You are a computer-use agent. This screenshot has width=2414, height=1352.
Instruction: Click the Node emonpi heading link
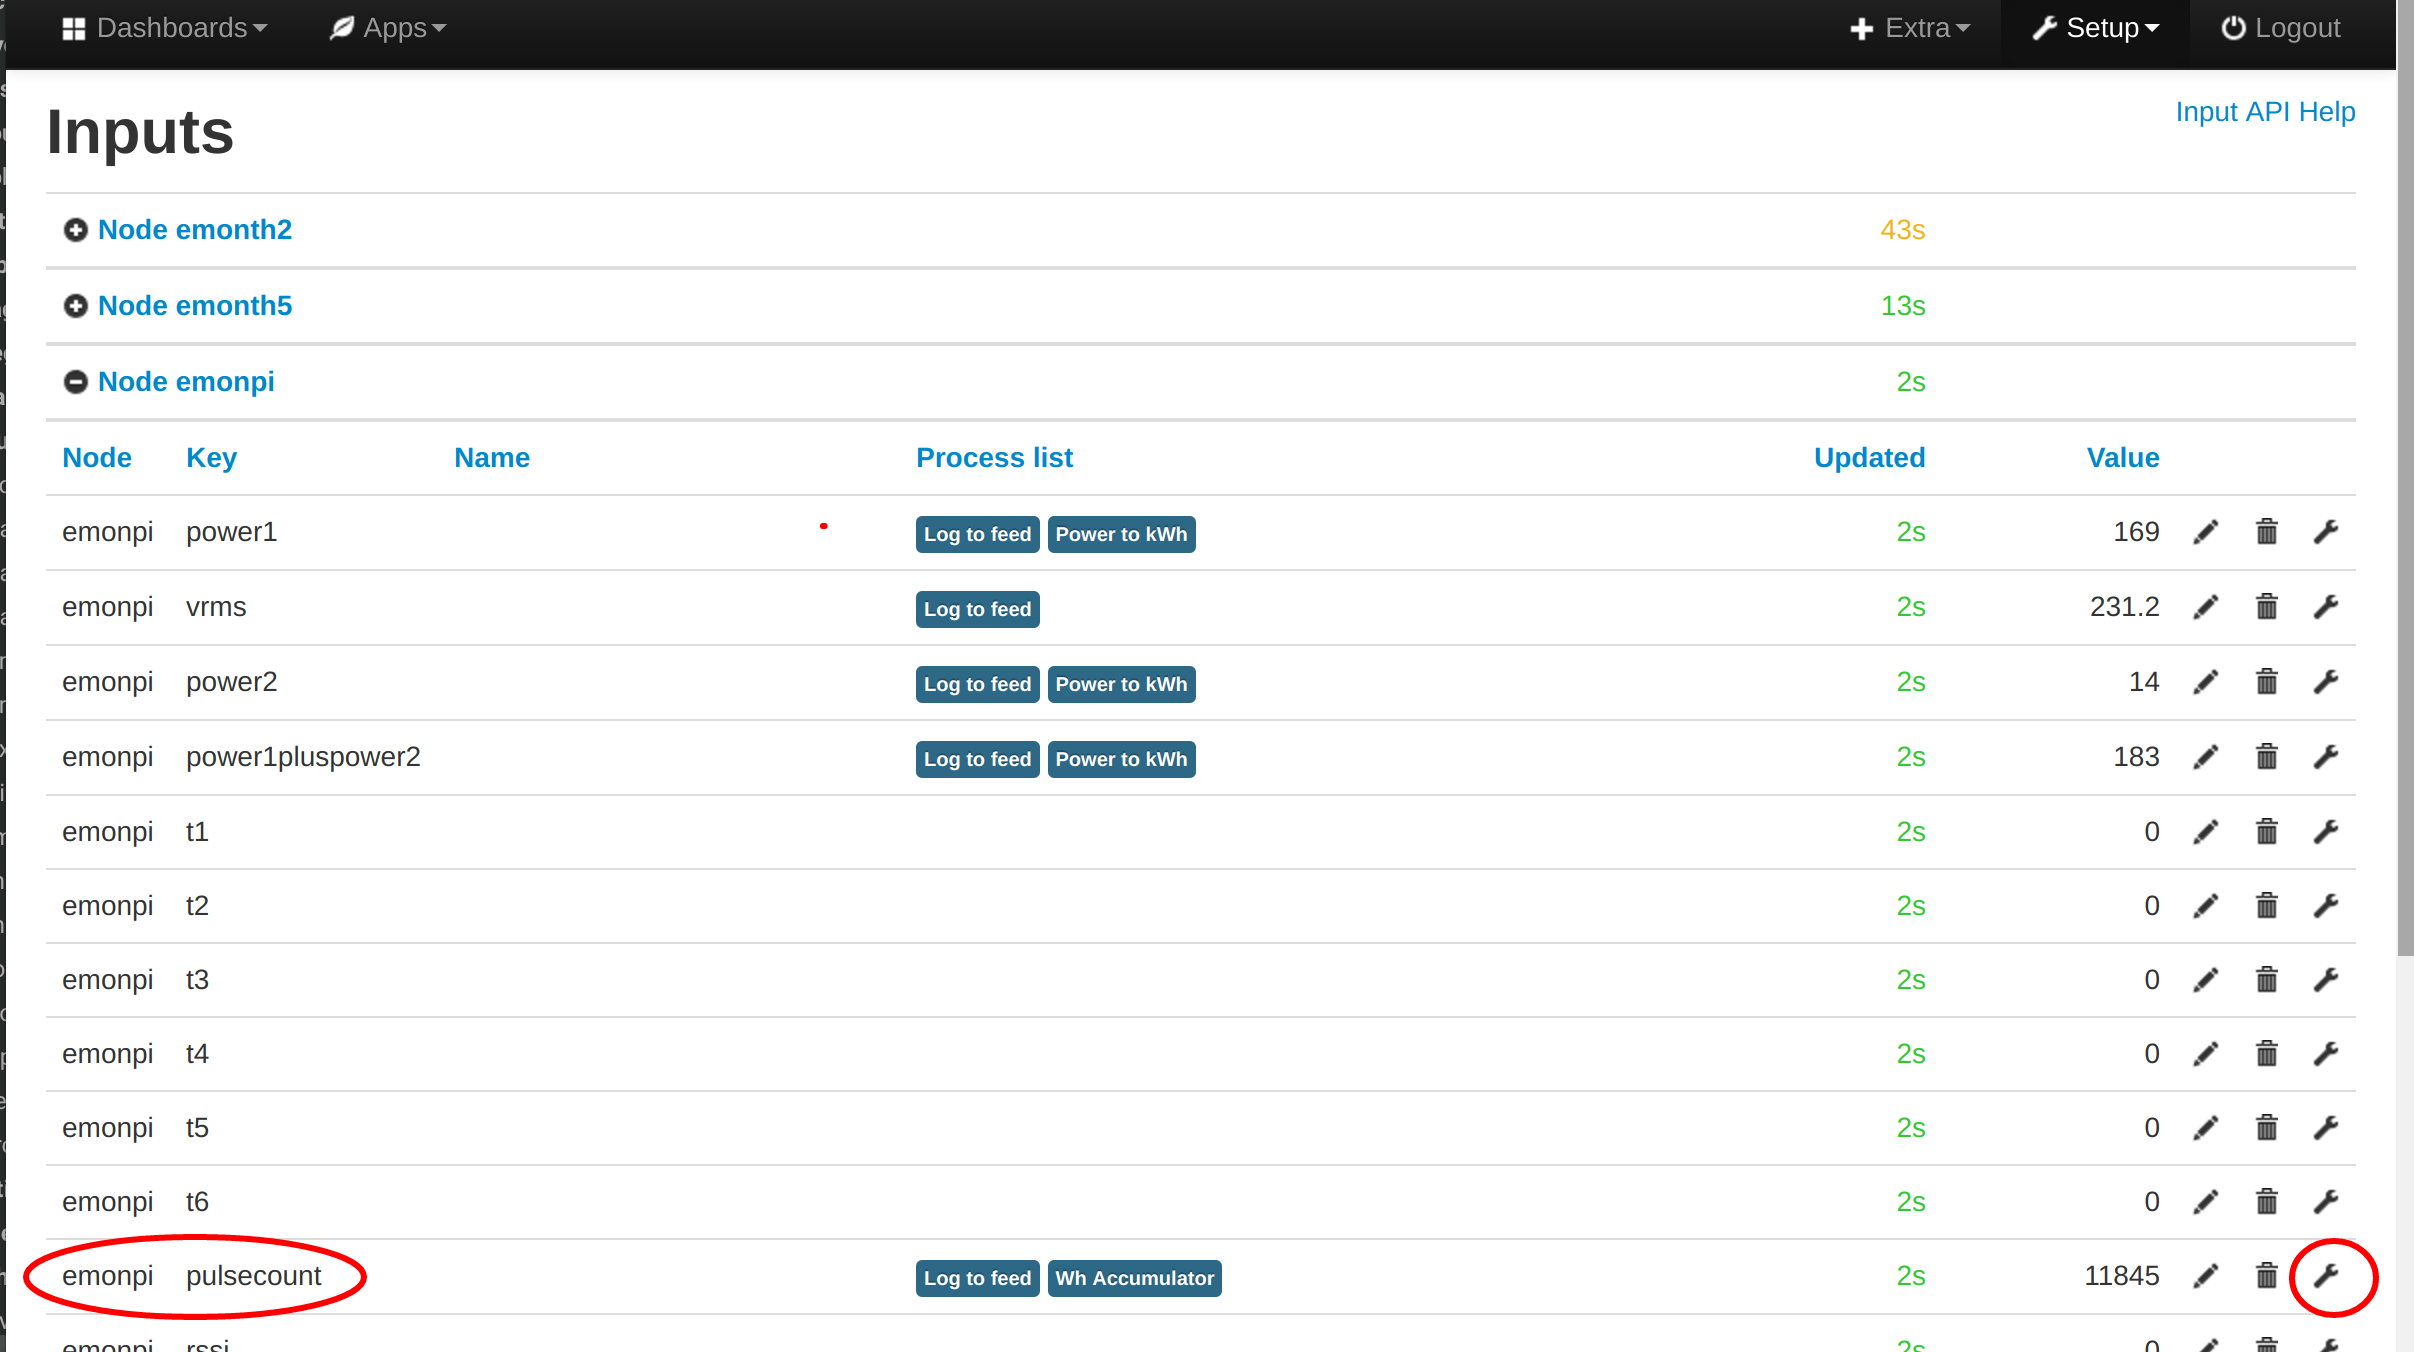tap(186, 382)
